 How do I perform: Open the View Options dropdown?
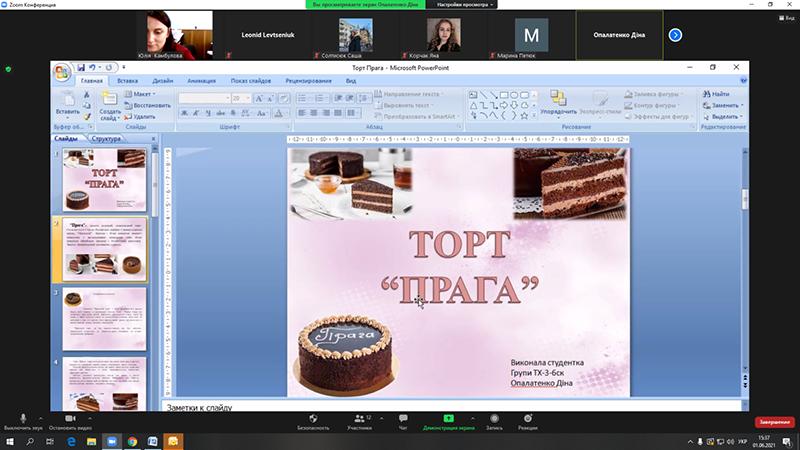coord(460,5)
